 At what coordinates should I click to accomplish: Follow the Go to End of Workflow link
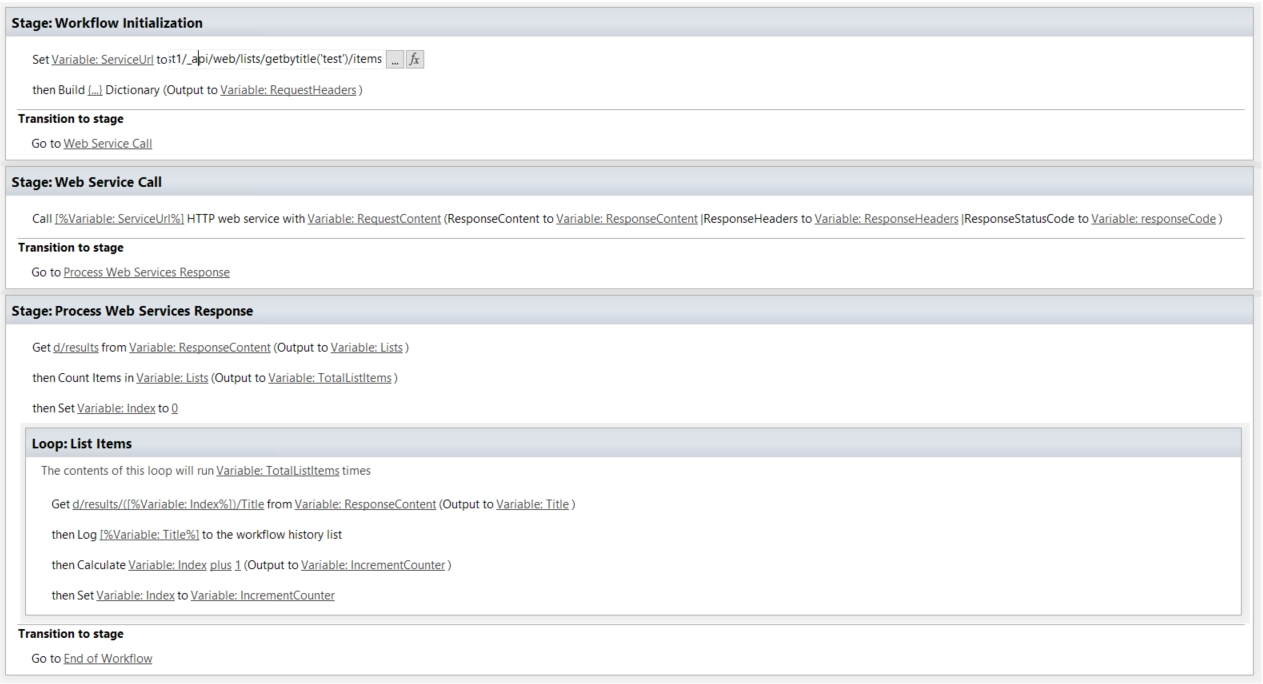(x=108, y=658)
